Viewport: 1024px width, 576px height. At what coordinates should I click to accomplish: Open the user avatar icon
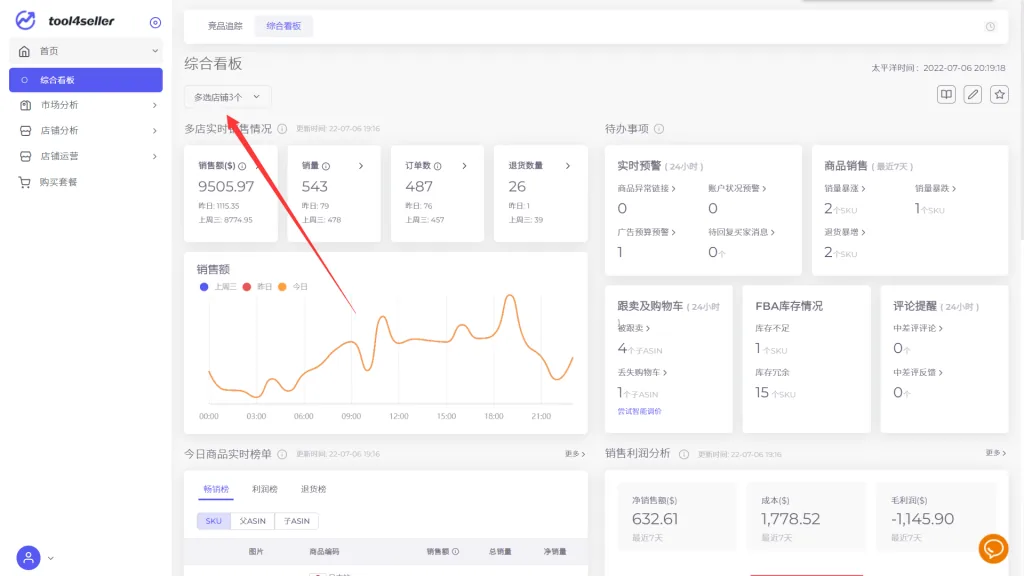[28, 558]
